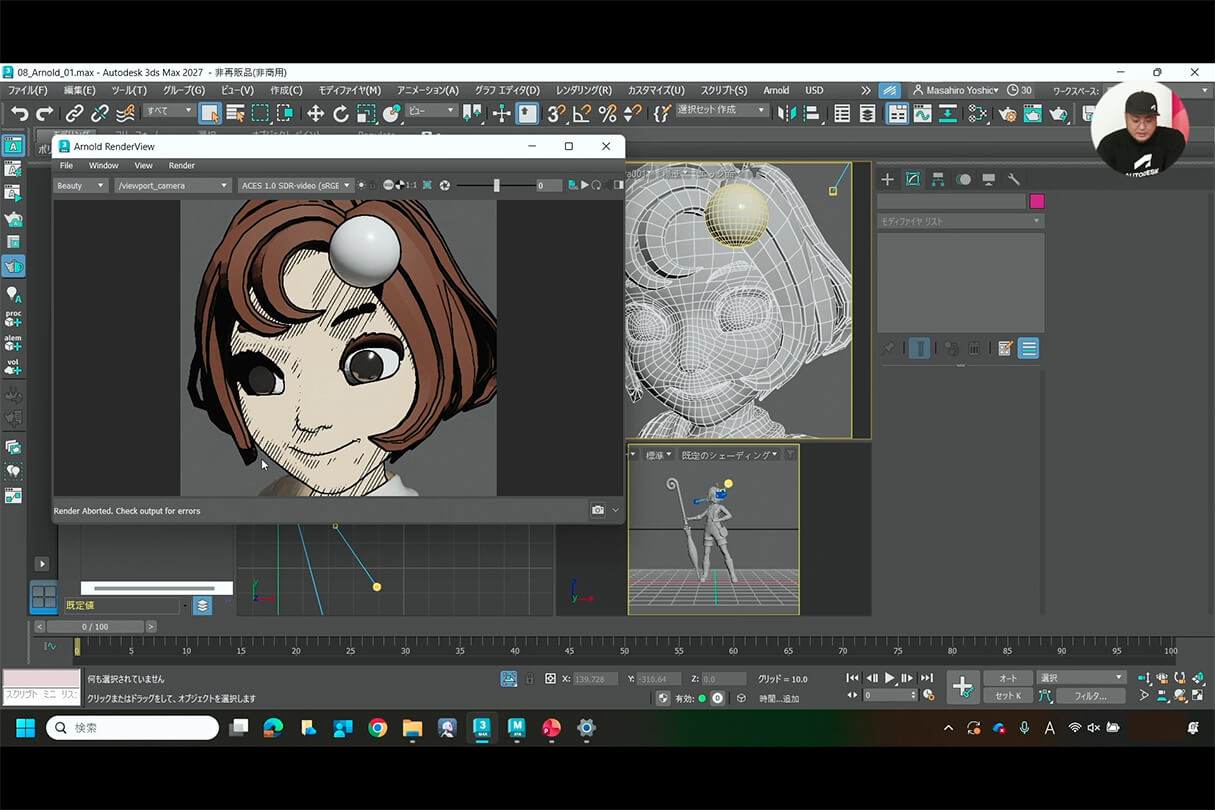
Task: Toggle the Angle Snap button
Action: click(x=582, y=113)
